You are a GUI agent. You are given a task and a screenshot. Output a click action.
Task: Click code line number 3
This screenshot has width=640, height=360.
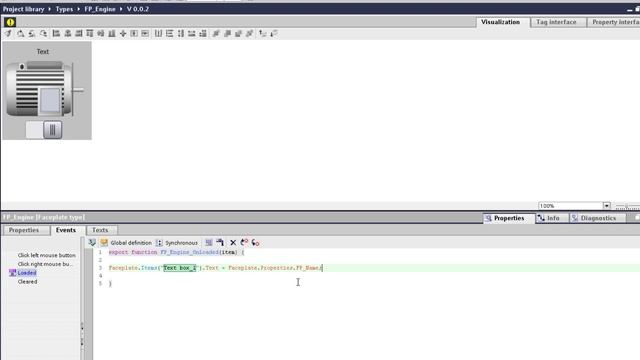pos(100,268)
